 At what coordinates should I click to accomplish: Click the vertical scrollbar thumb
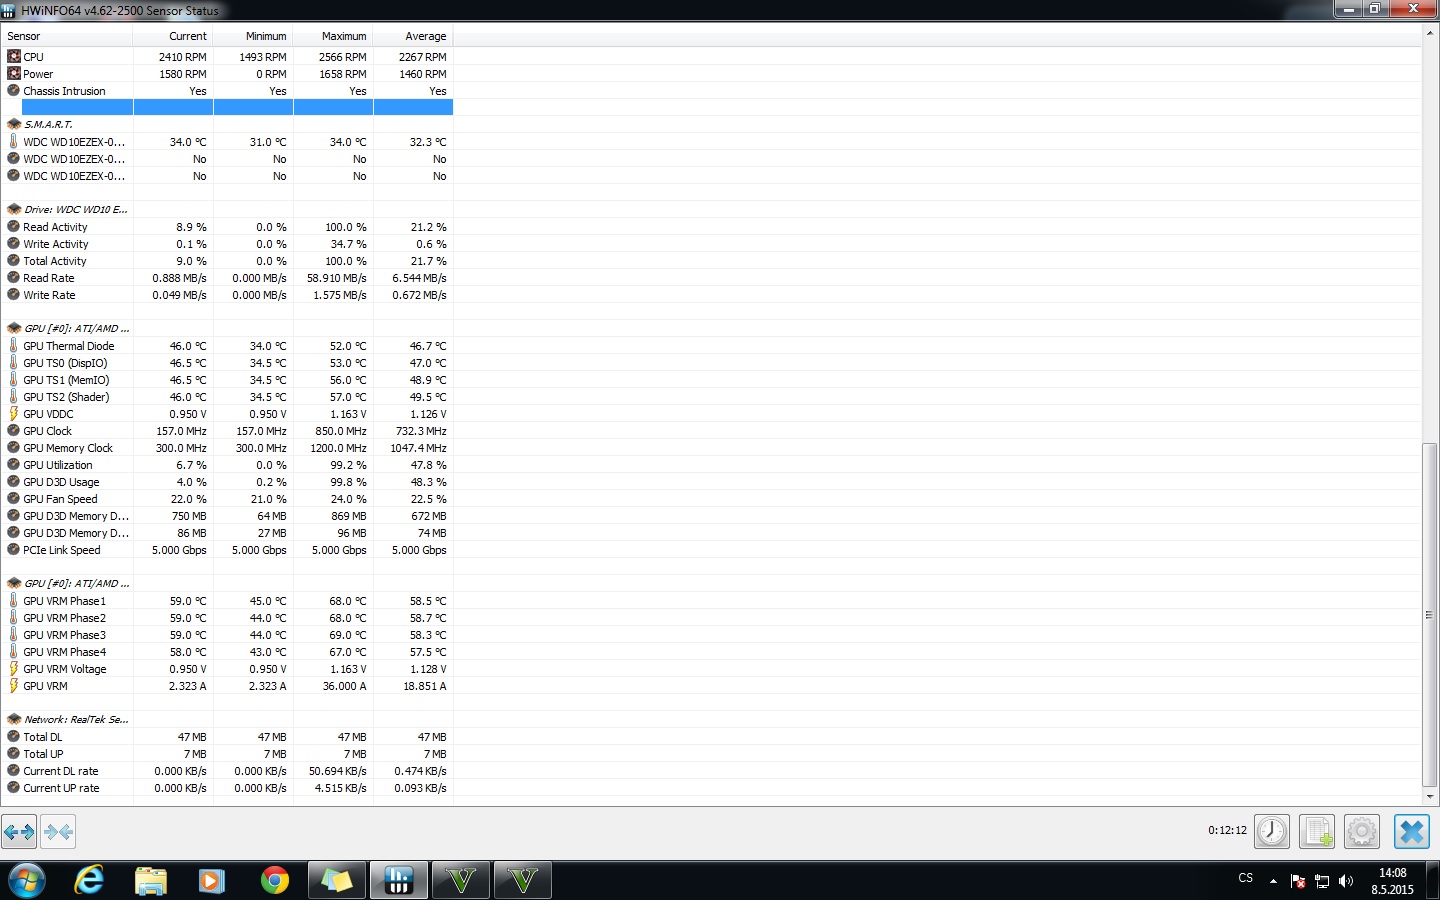[1430, 615]
